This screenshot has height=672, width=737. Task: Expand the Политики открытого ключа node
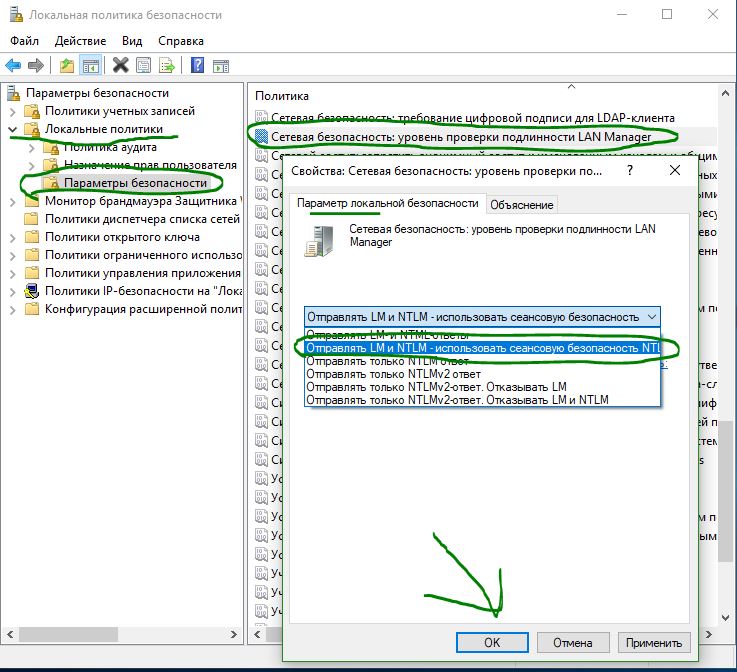click(x=13, y=238)
